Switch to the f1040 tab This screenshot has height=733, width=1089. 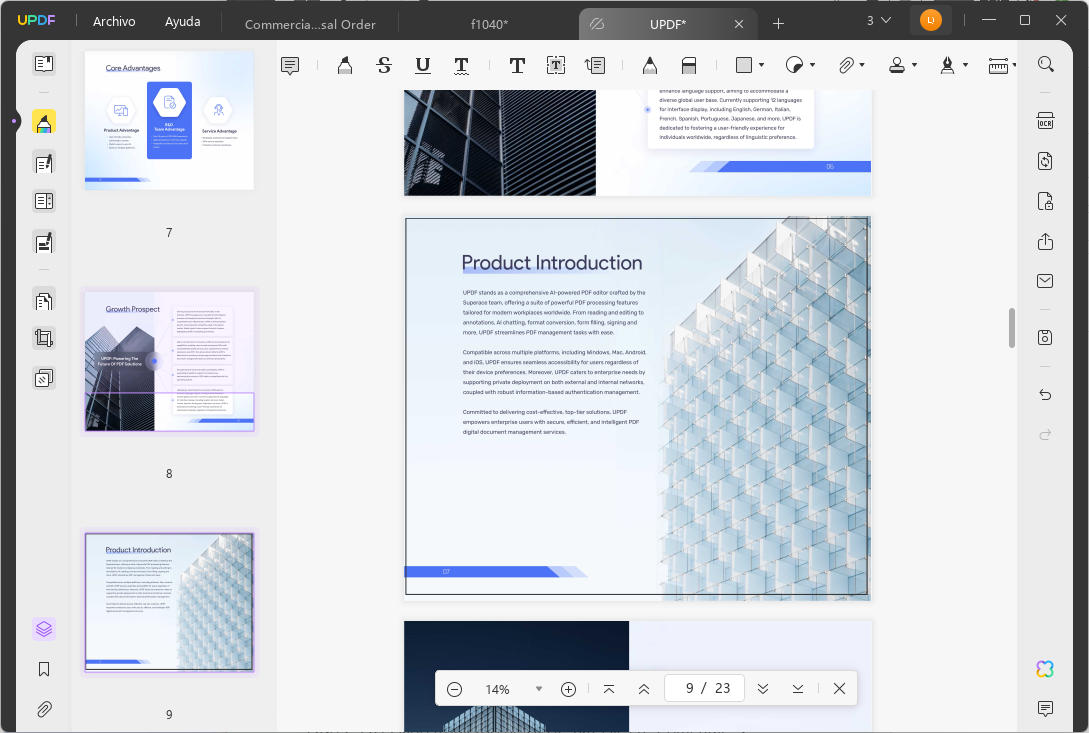tap(489, 24)
